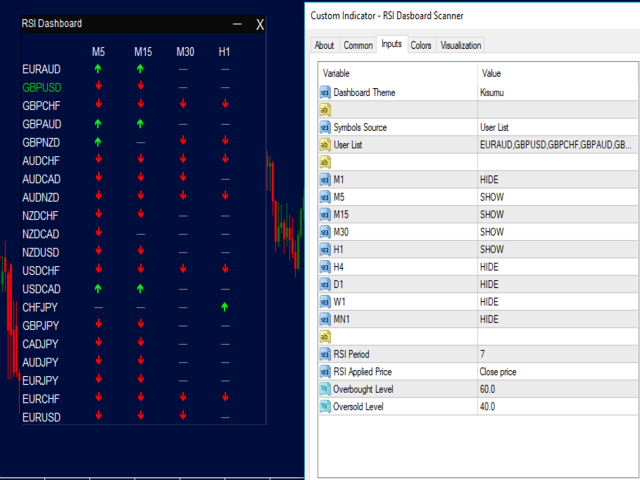Select EURAUD symbol in the dashboard
Image resolution: width=640 pixels, height=480 pixels.
point(41,69)
